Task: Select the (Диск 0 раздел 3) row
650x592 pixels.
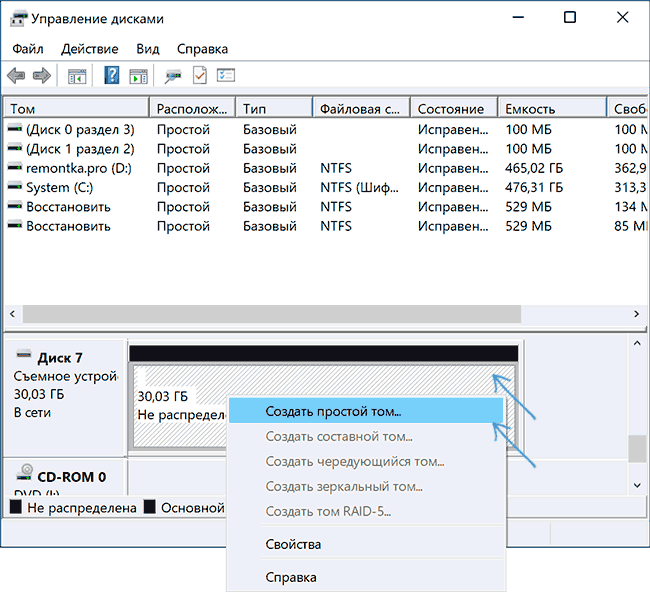Action: click(x=325, y=129)
